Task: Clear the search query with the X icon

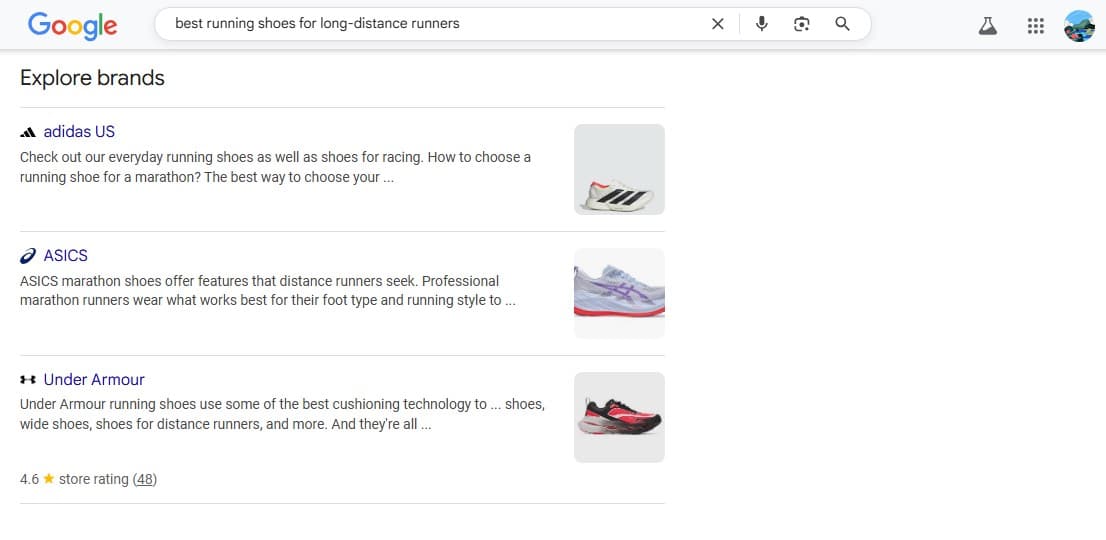Action: click(717, 24)
